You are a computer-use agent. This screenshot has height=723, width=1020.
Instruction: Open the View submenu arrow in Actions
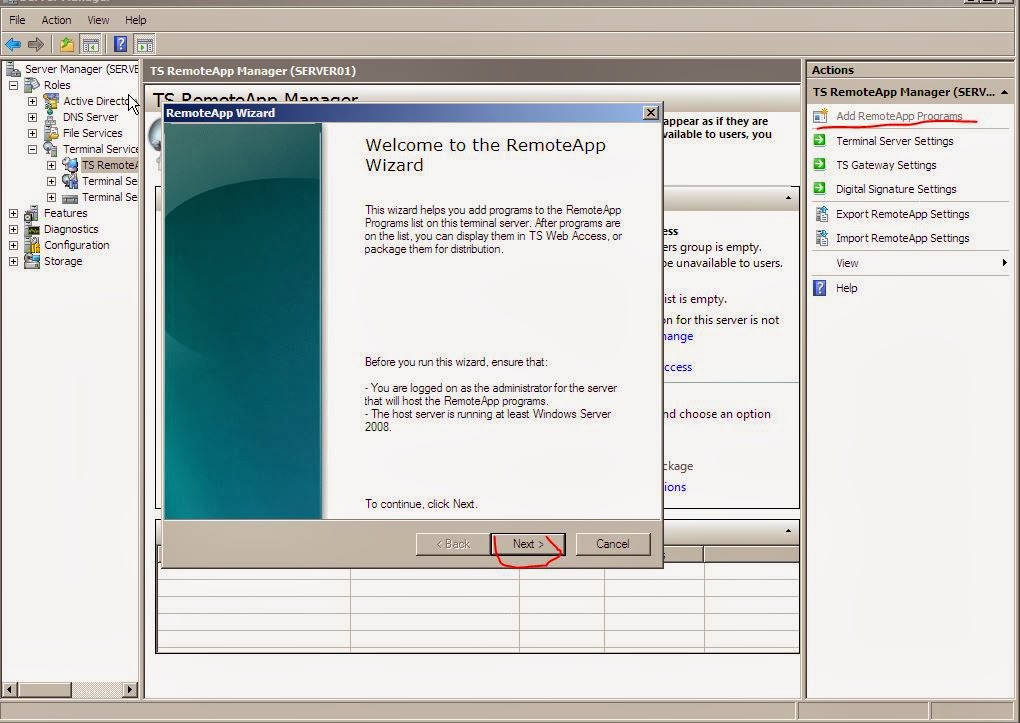point(1004,262)
